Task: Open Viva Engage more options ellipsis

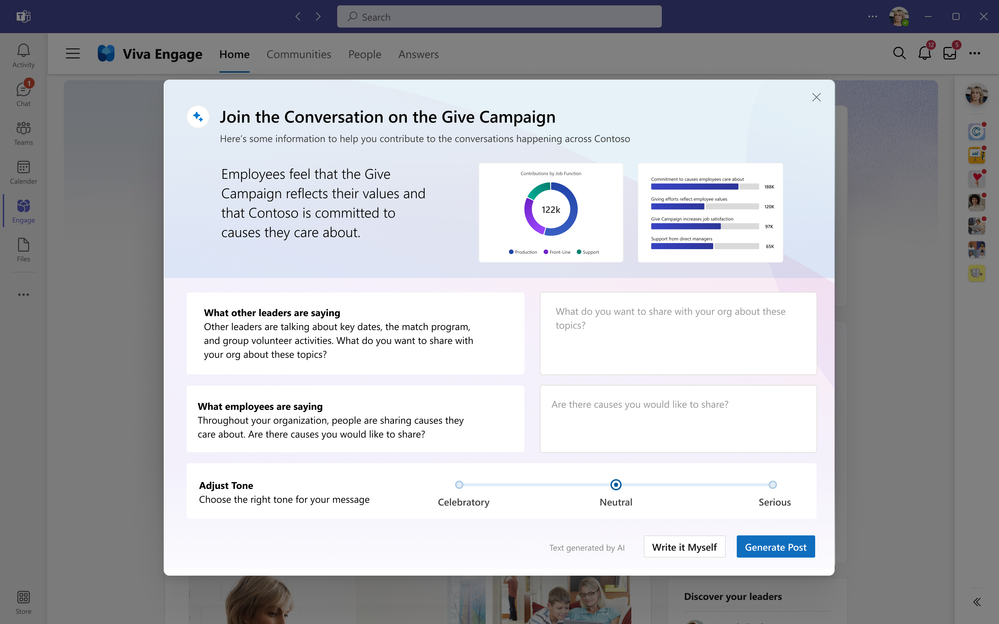Action: point(975,54)
